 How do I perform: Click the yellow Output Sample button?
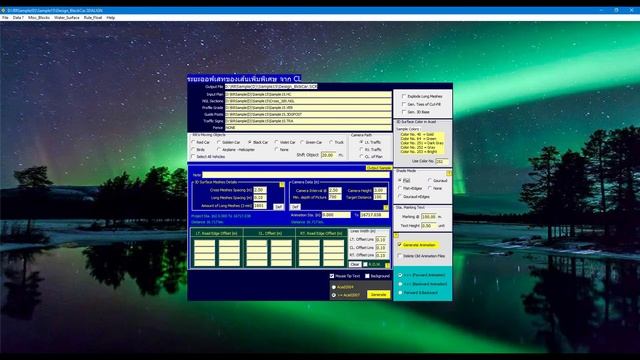pyautogui.click(x=379, y=168)
